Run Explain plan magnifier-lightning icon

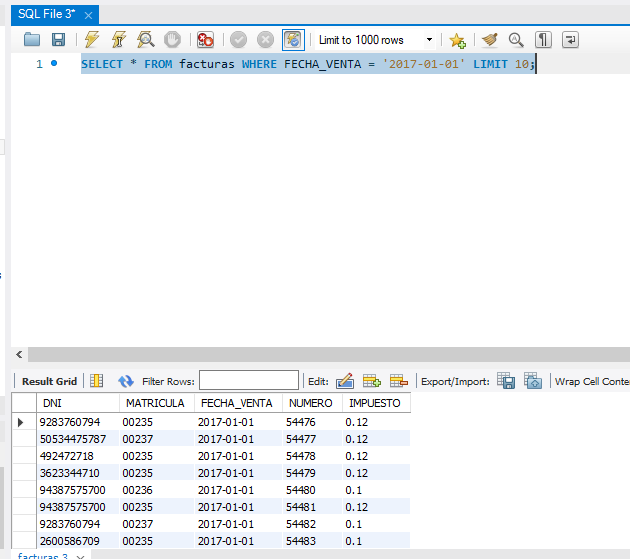145,40
